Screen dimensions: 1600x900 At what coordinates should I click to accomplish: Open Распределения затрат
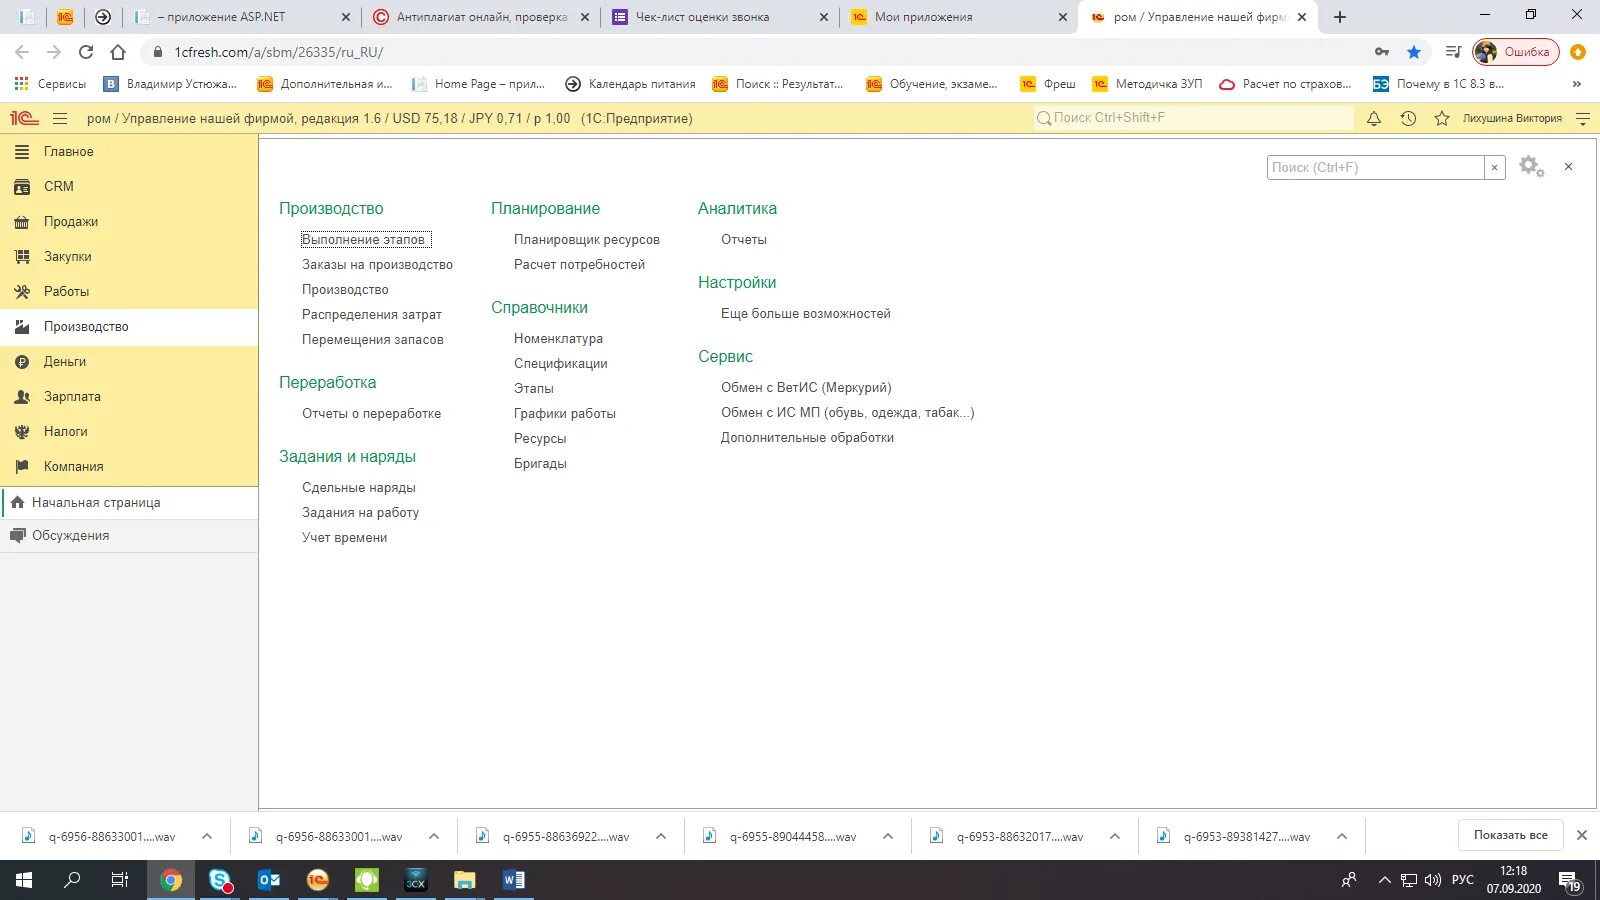click(371, 315)
